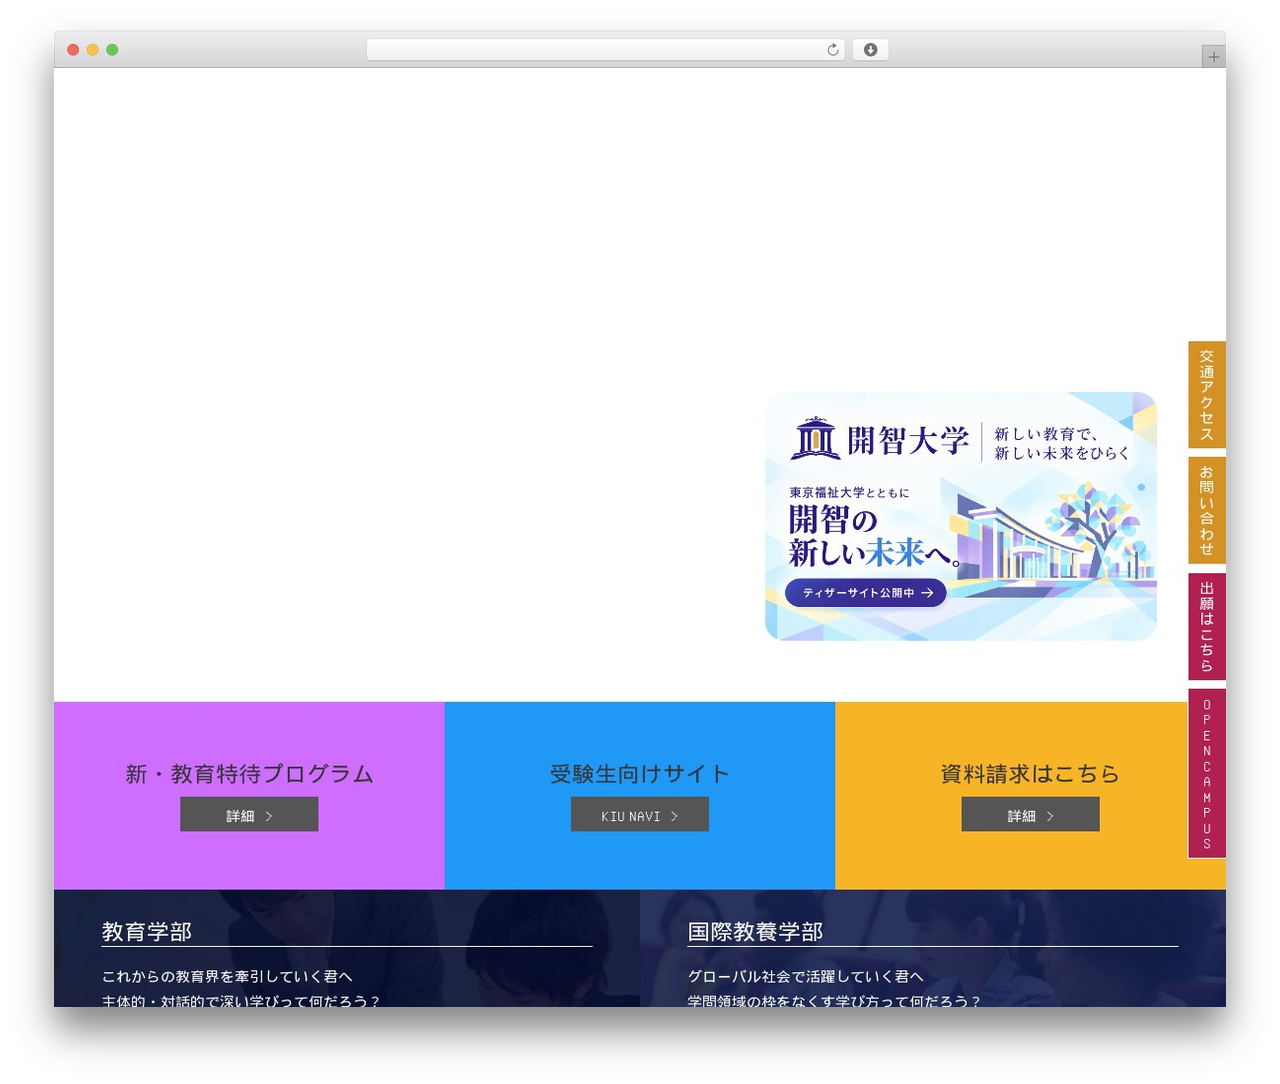Minimize the browser window with the yellow button
Viewport: 1280px width, 1084px height.
click(x=93, y=50)
